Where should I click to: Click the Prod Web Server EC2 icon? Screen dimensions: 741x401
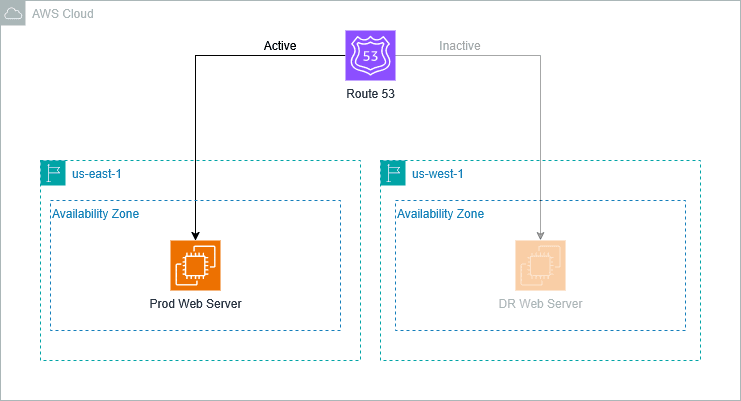195,265
